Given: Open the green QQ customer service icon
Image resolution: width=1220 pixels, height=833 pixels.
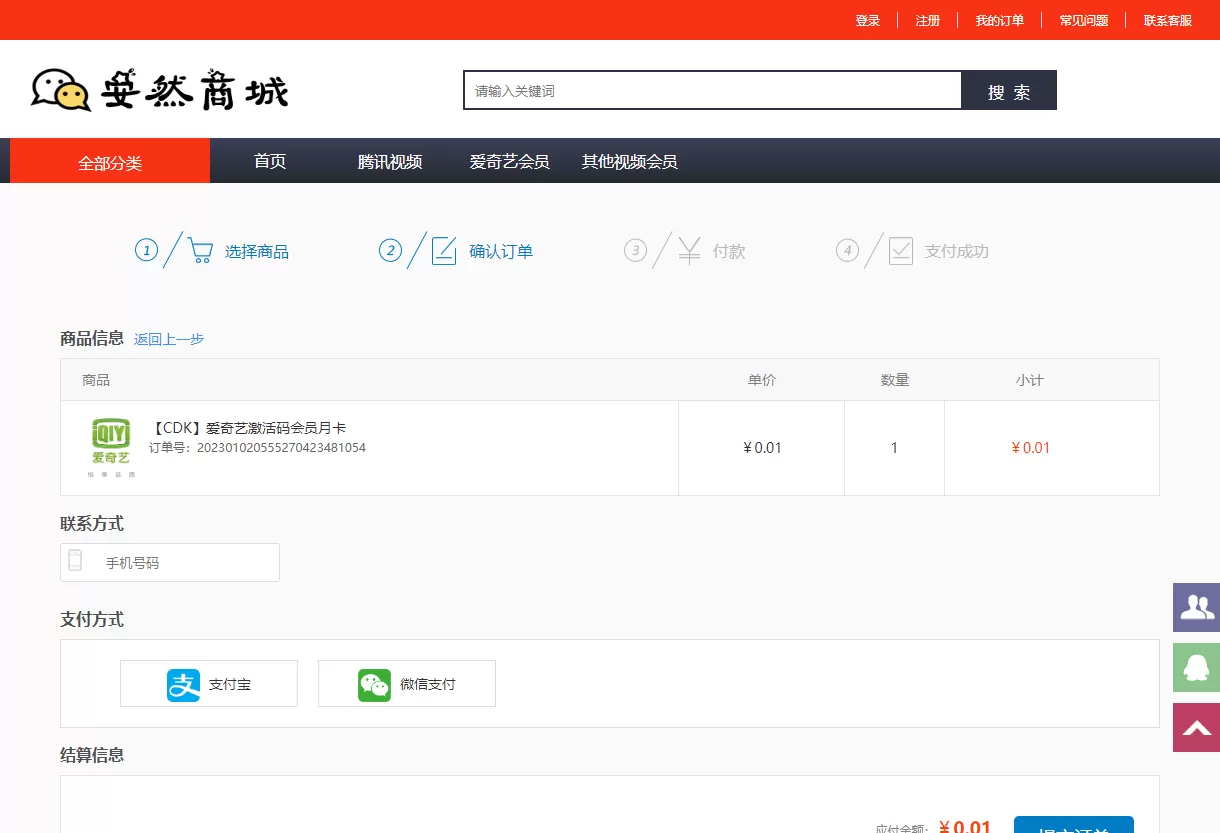Looking at the screenshot, I should pyautogui.click(x=1196, y=667).
